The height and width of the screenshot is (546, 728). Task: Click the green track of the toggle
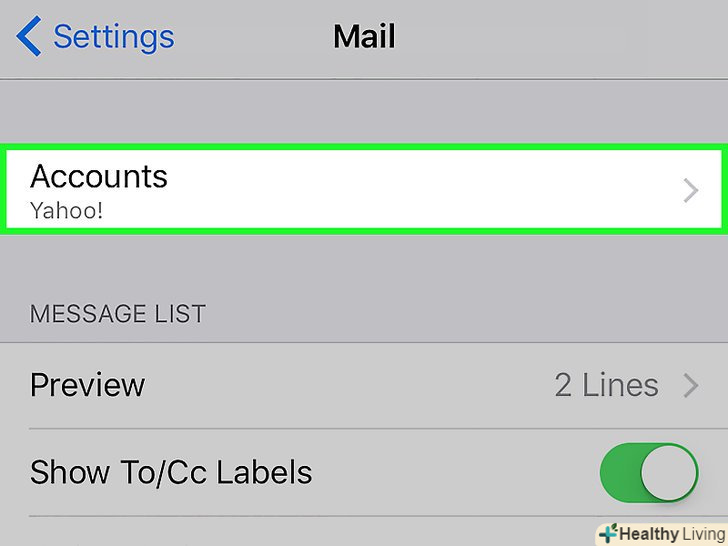tap(618, 473)
